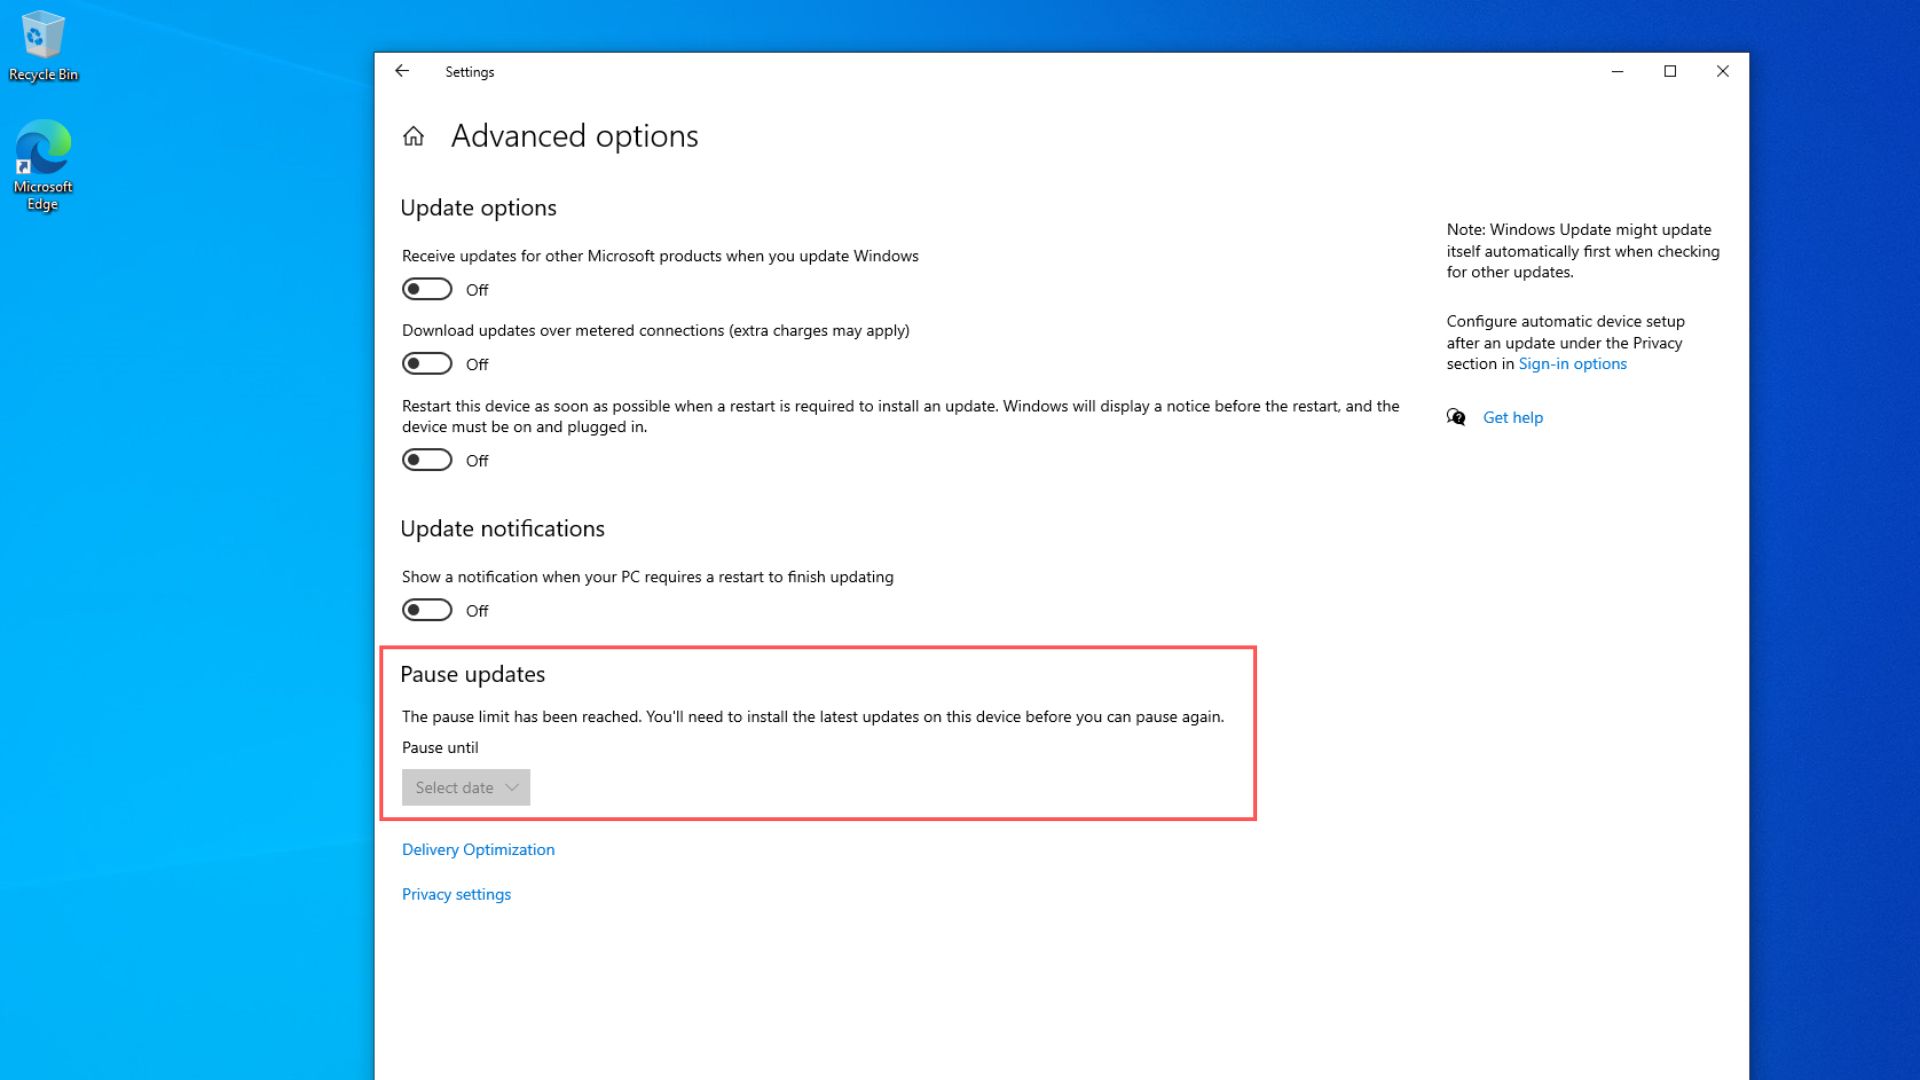Enable restarting device as soon as possible
Screen dimensions: 1920x1080
427,459
